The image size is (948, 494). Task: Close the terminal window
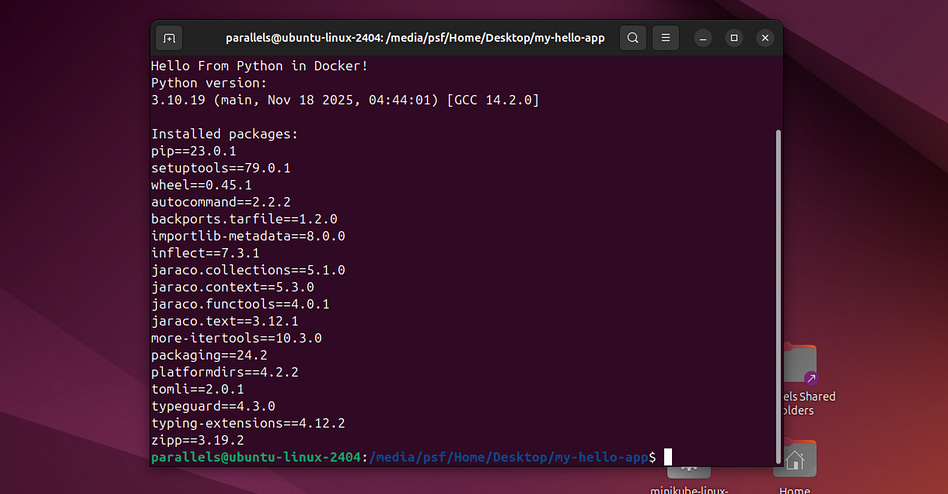point(765,38)
